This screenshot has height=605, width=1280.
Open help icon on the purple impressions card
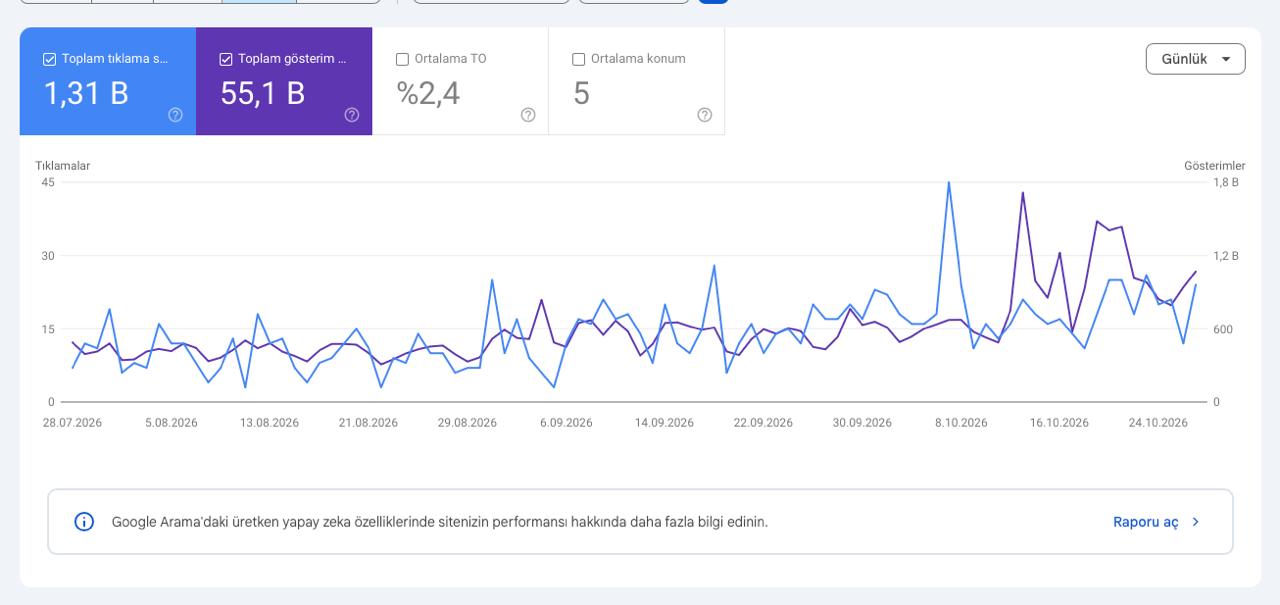click(x=352, y=115)
